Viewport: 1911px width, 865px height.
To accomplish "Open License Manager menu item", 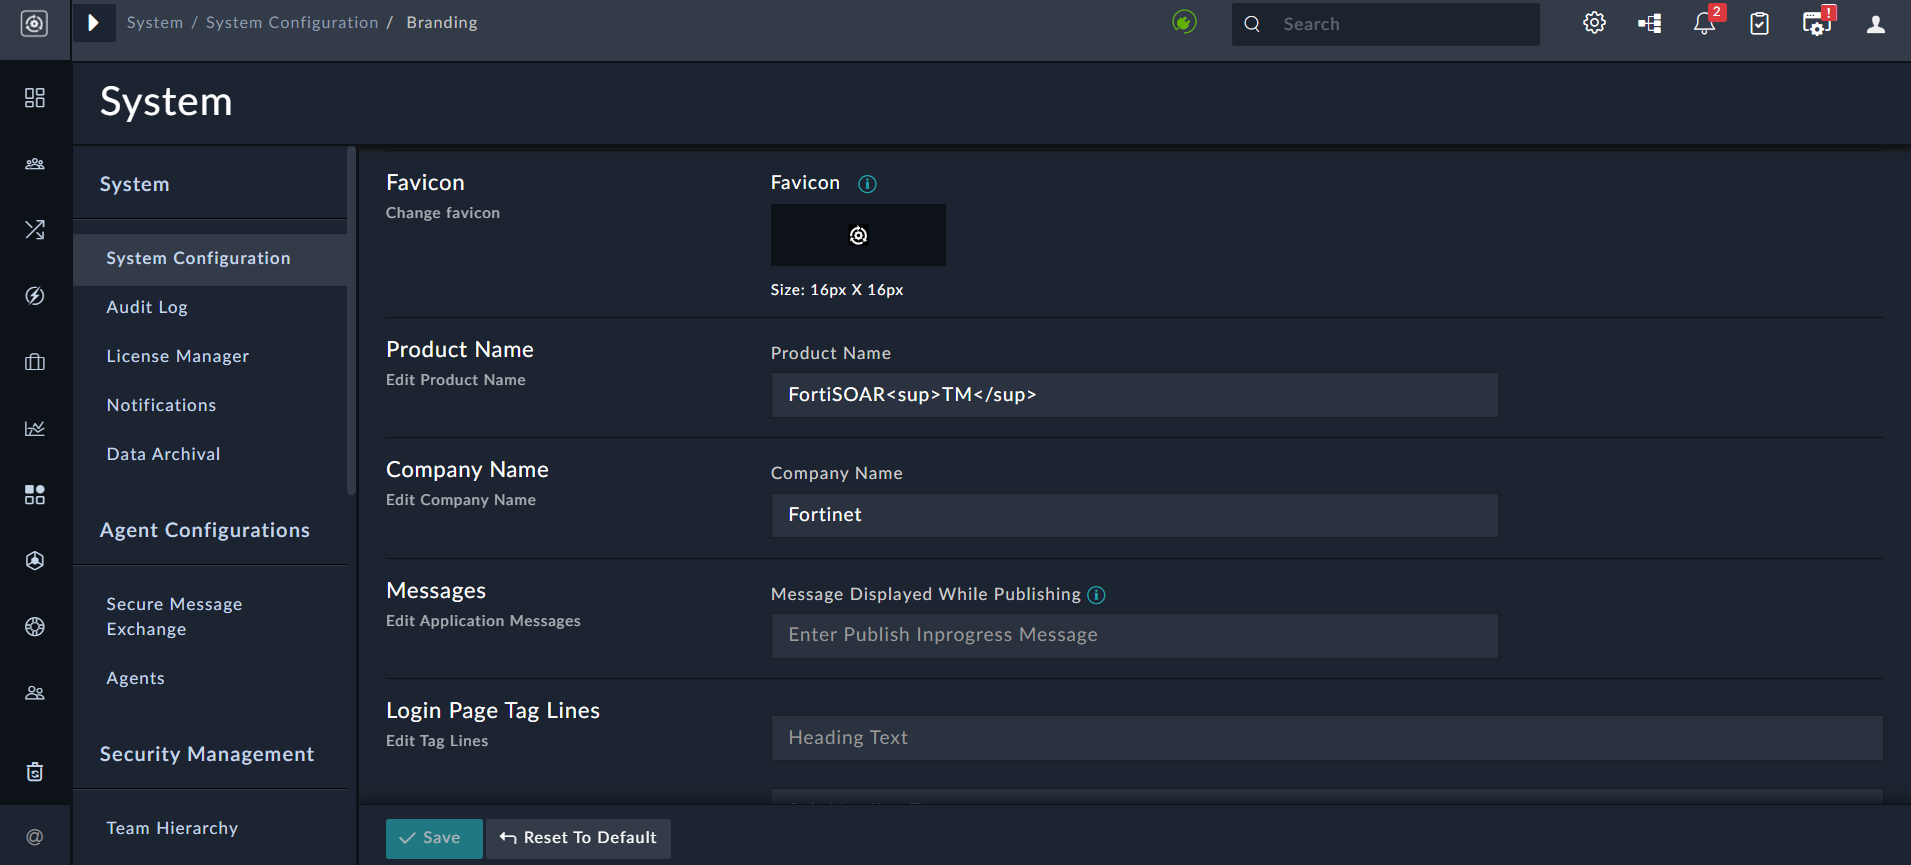I will (178, 356).
